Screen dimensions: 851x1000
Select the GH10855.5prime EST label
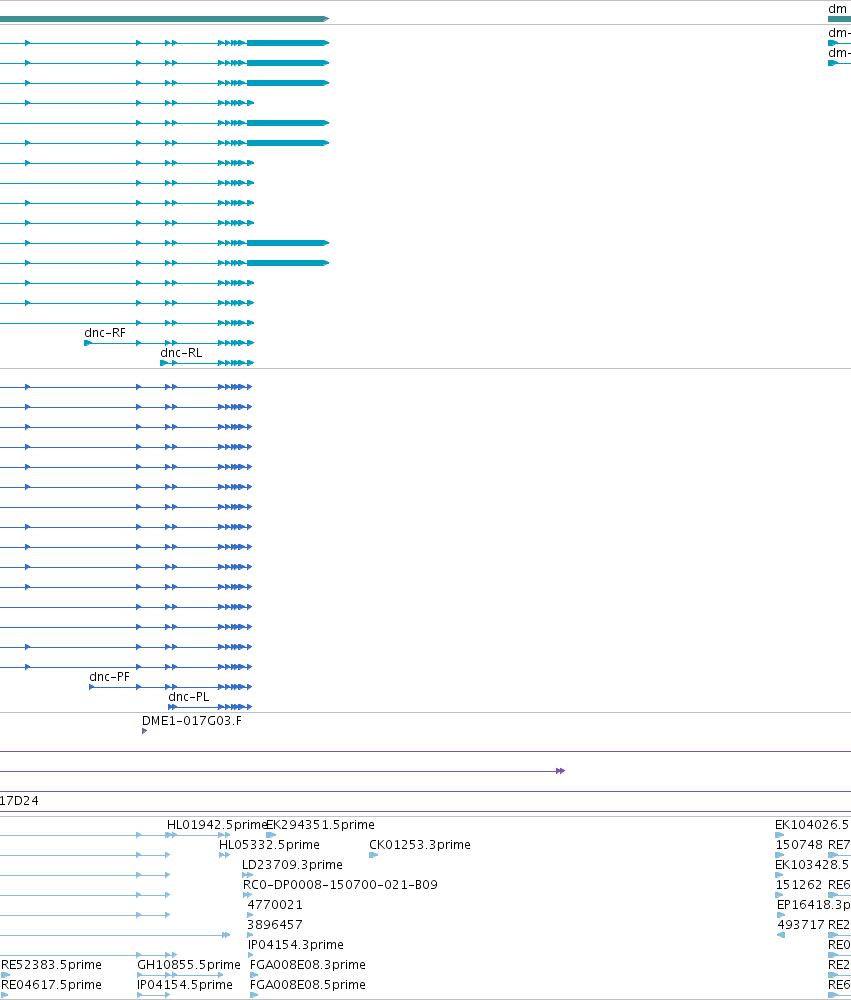click(189, 965)
